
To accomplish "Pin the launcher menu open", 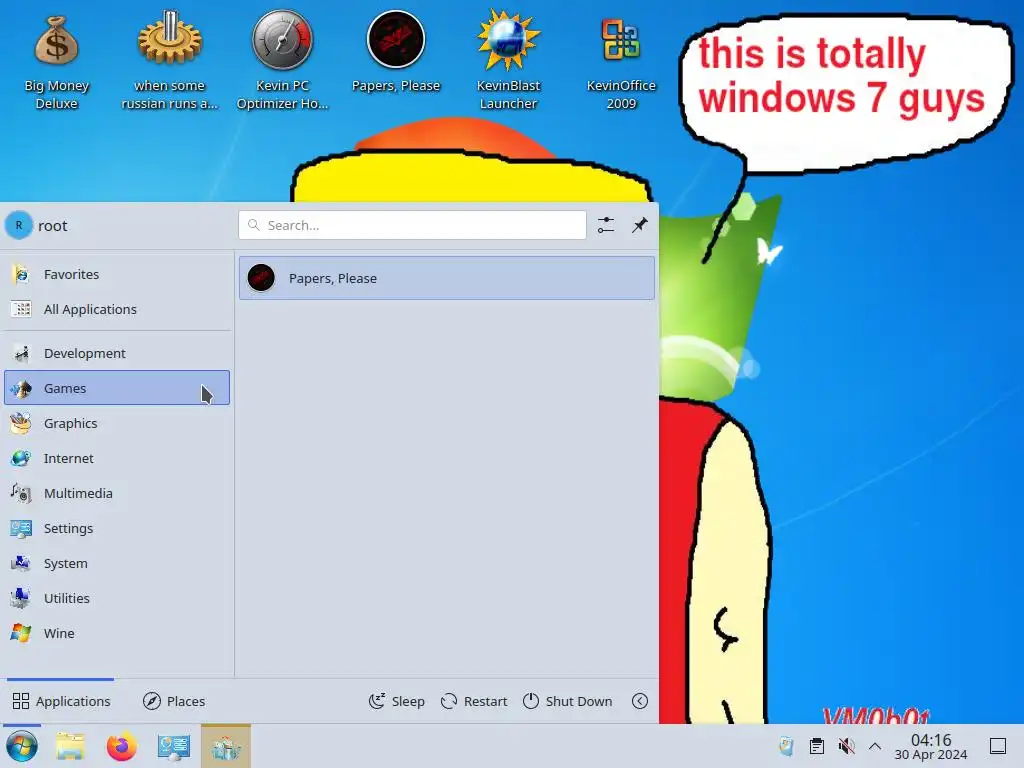I will (x=640, y=225).
